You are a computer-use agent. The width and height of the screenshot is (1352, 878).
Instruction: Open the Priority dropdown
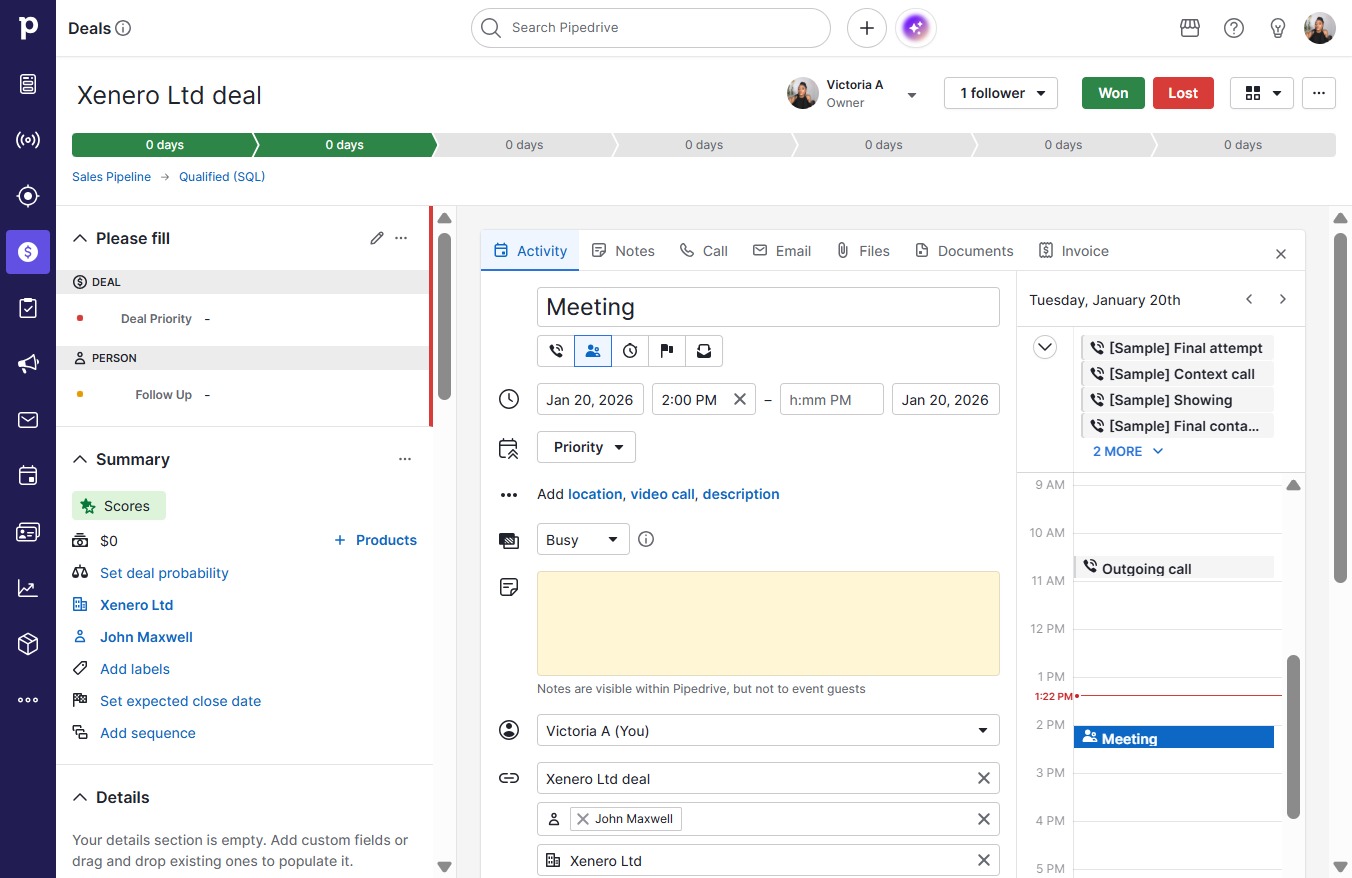(586, 447)
